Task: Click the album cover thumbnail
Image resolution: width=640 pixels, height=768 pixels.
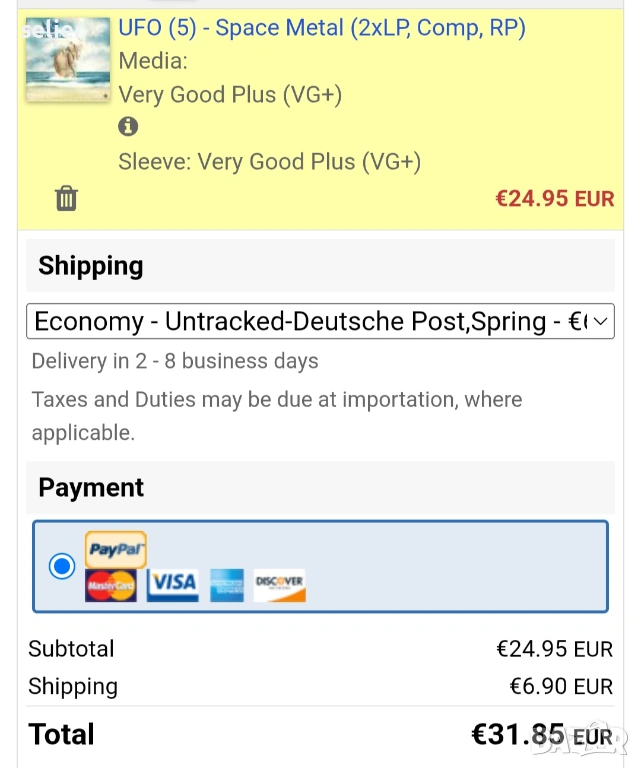Action: click(x=68, y=58)
